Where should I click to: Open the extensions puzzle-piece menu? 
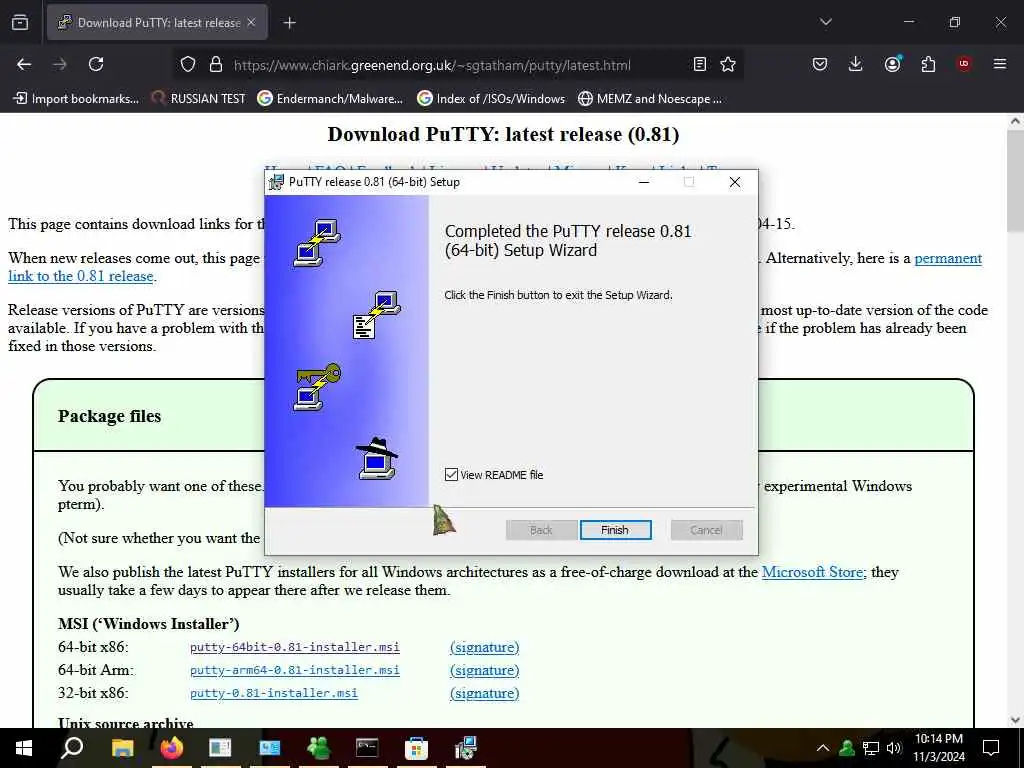coord(928,64)
